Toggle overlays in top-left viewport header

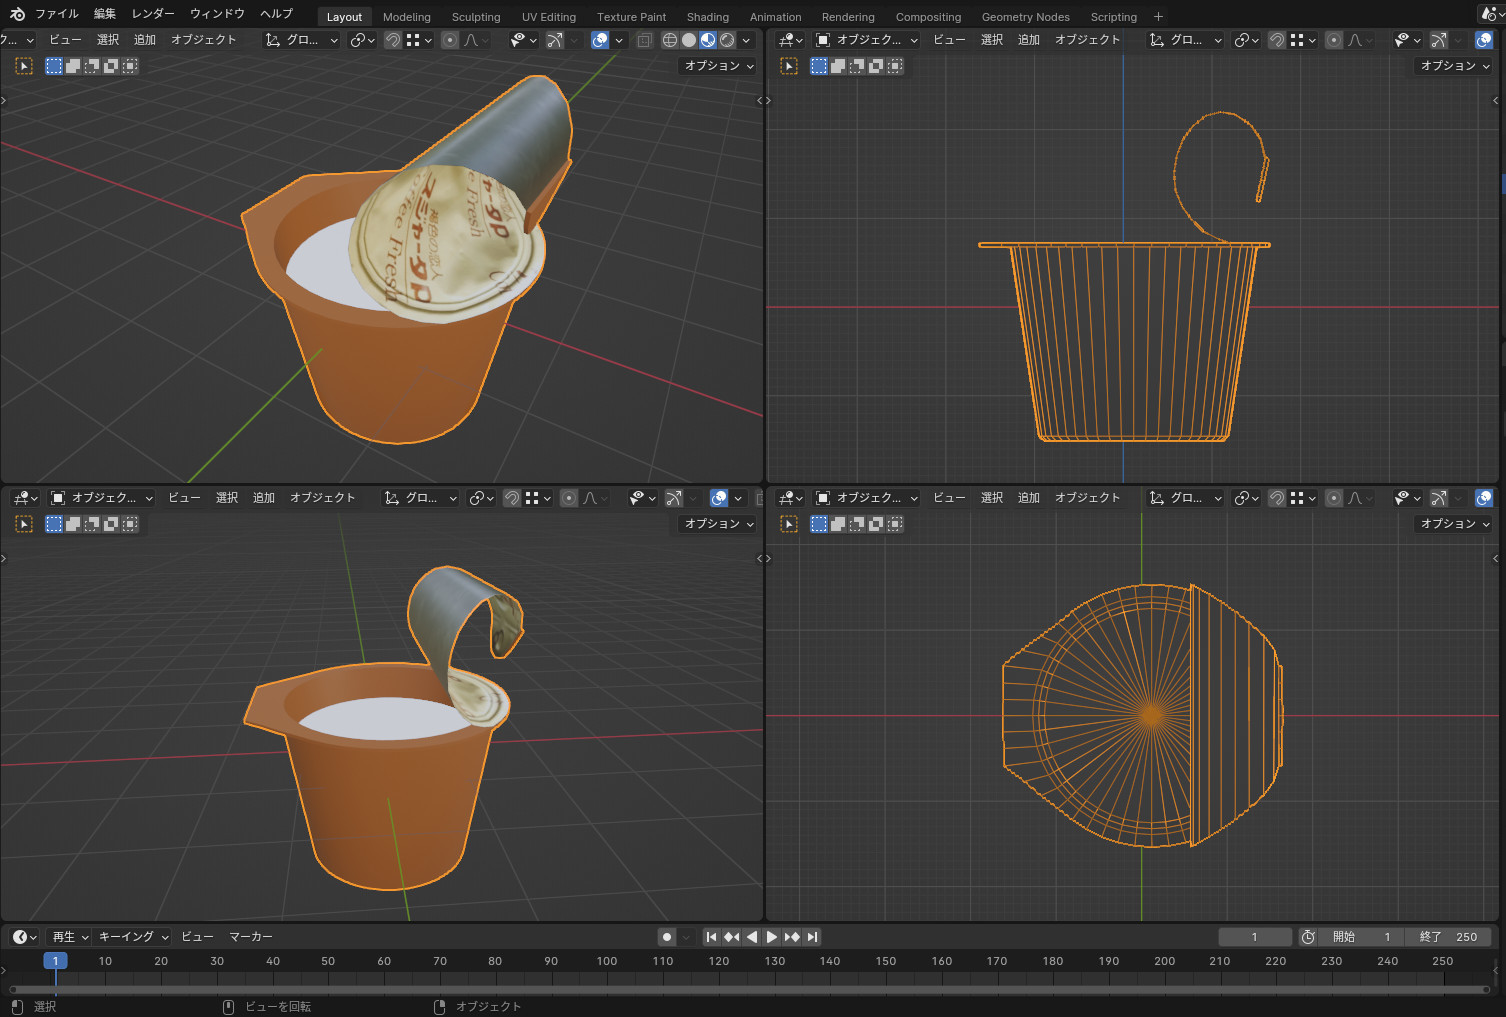(600, 40)
